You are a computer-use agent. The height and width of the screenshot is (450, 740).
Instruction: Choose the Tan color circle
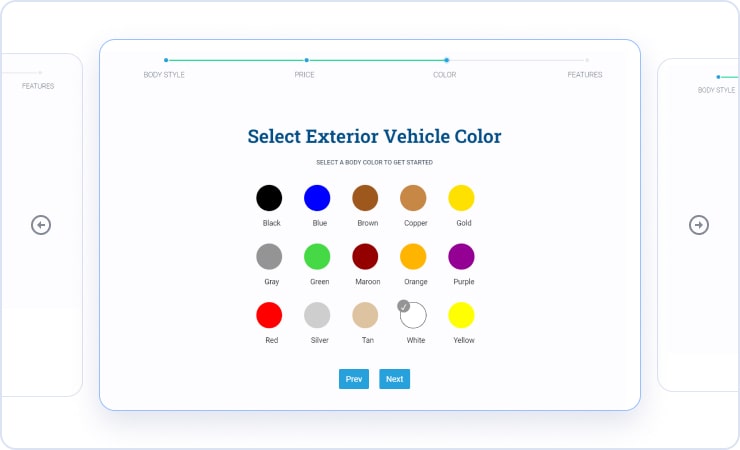[x=365, y=315]
